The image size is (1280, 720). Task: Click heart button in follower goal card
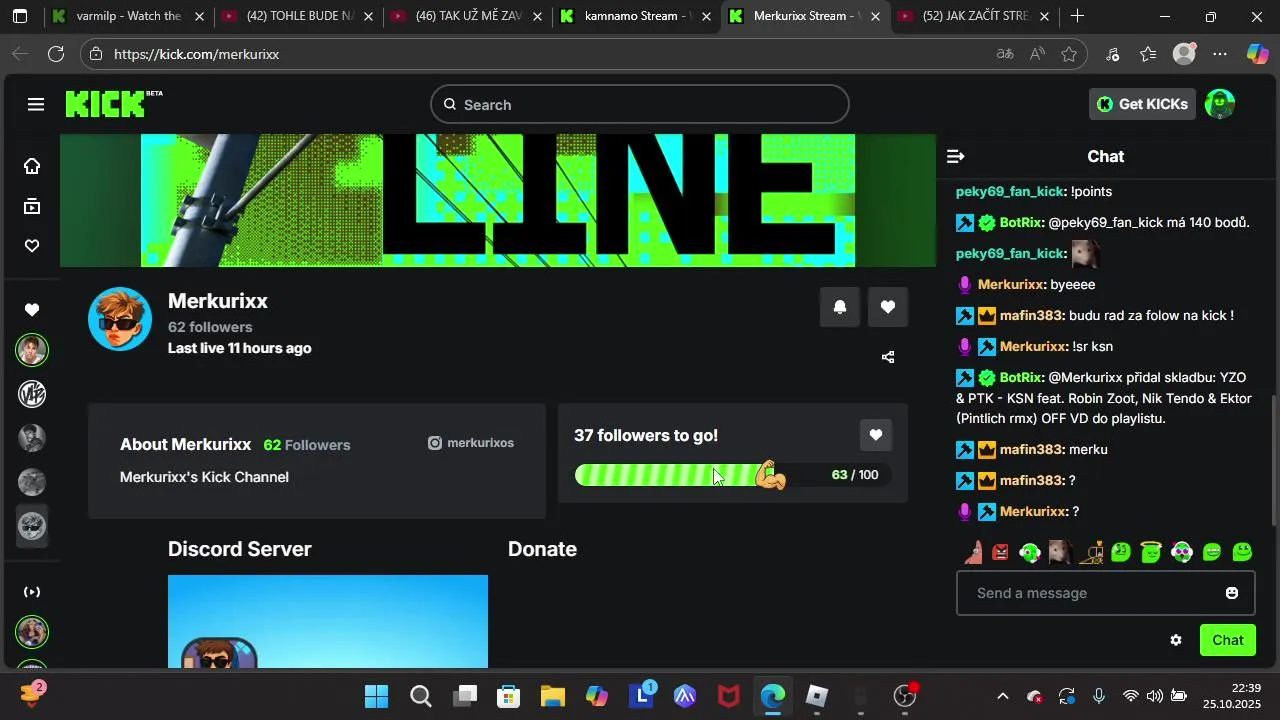[875, 435]
